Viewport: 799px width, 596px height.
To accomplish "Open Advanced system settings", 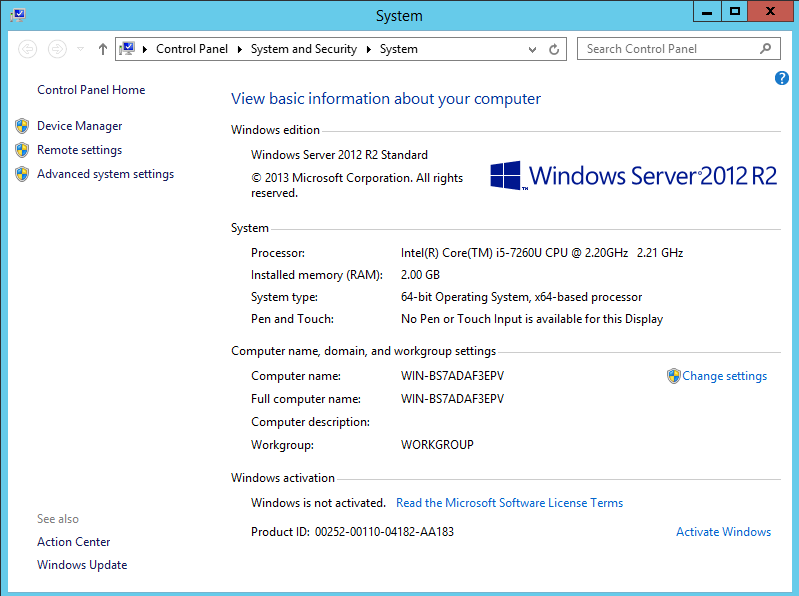I will 105,174.
